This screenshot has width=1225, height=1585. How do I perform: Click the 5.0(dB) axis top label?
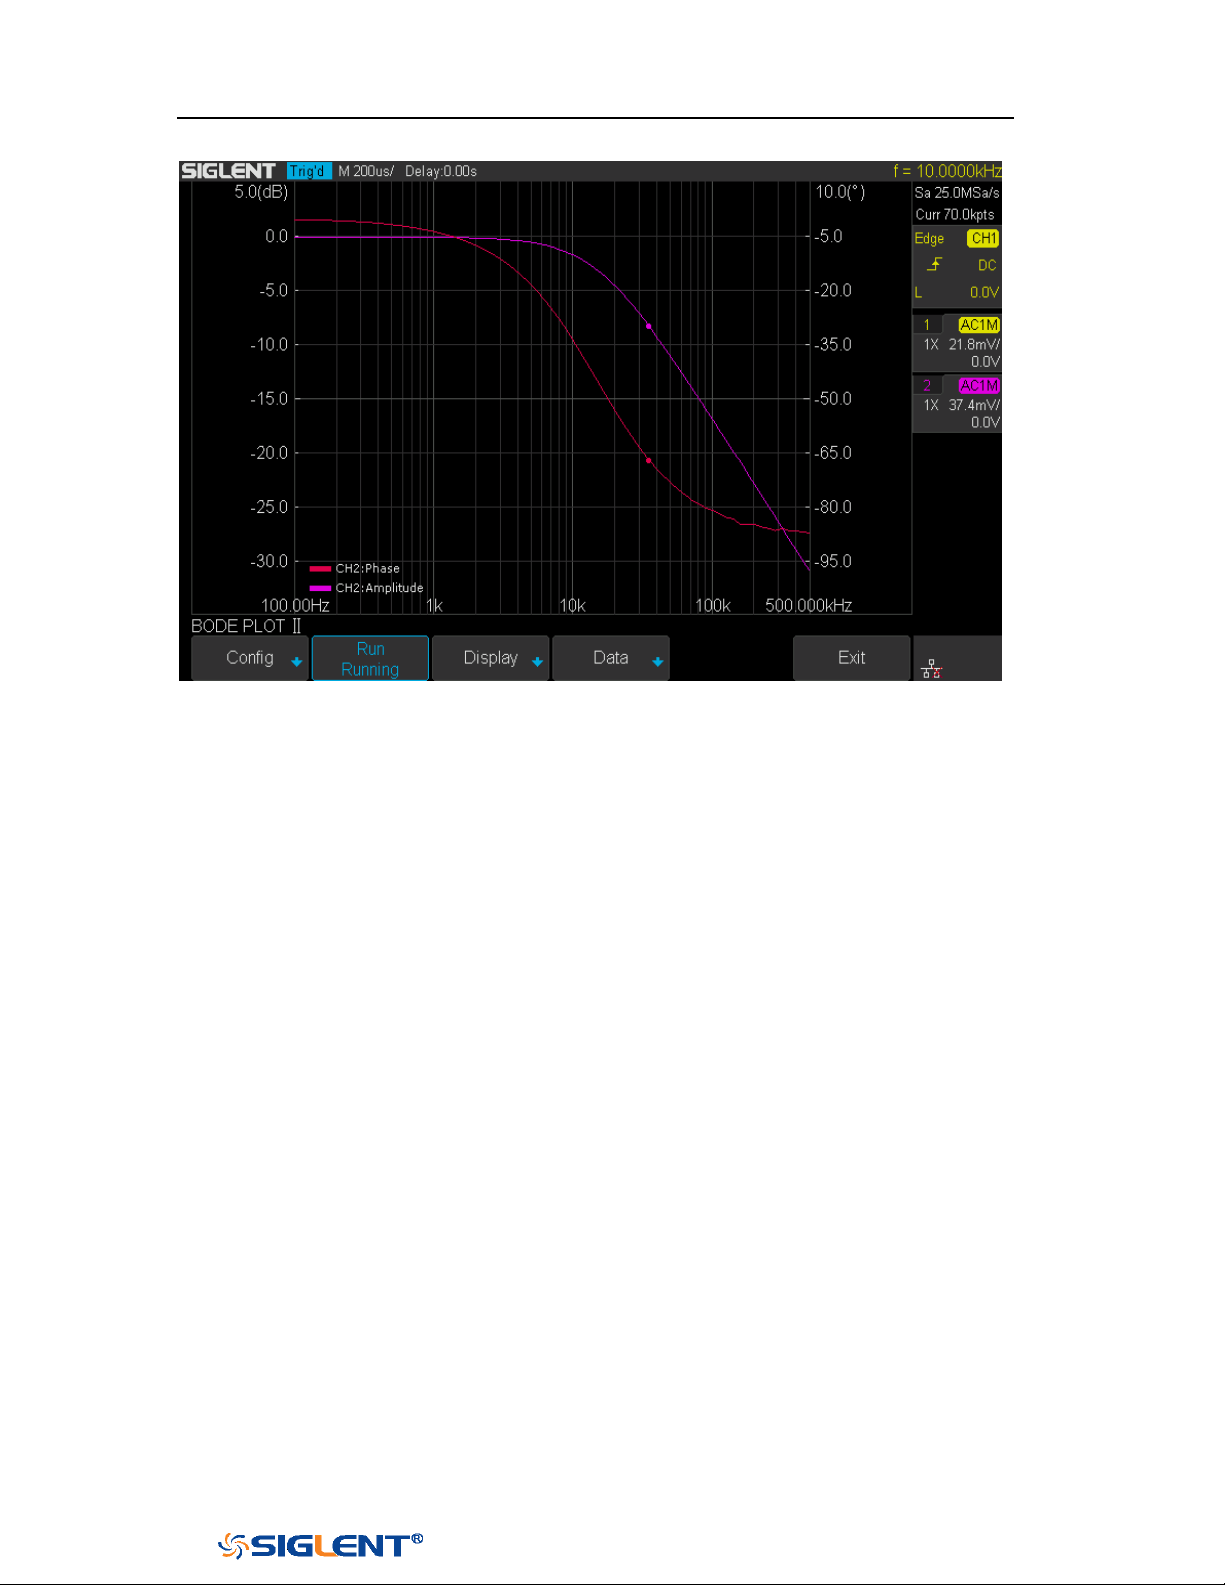point(261,192)
